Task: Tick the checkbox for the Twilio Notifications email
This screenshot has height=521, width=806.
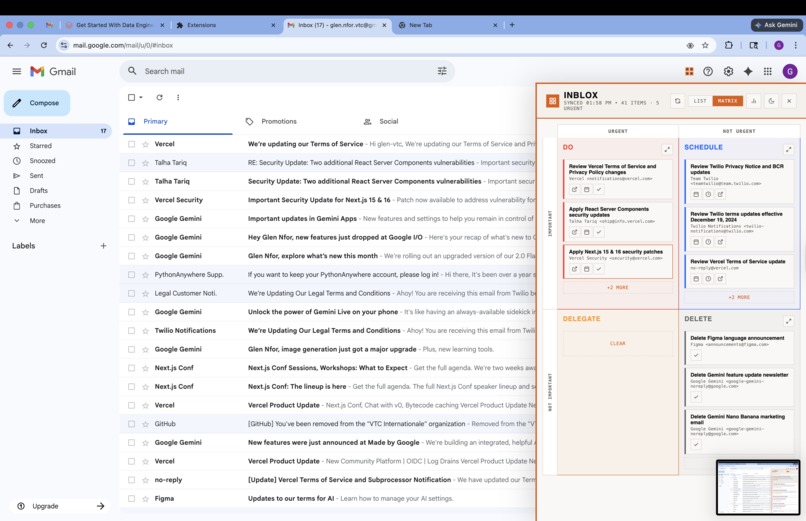Action: [x=132, y=330]
